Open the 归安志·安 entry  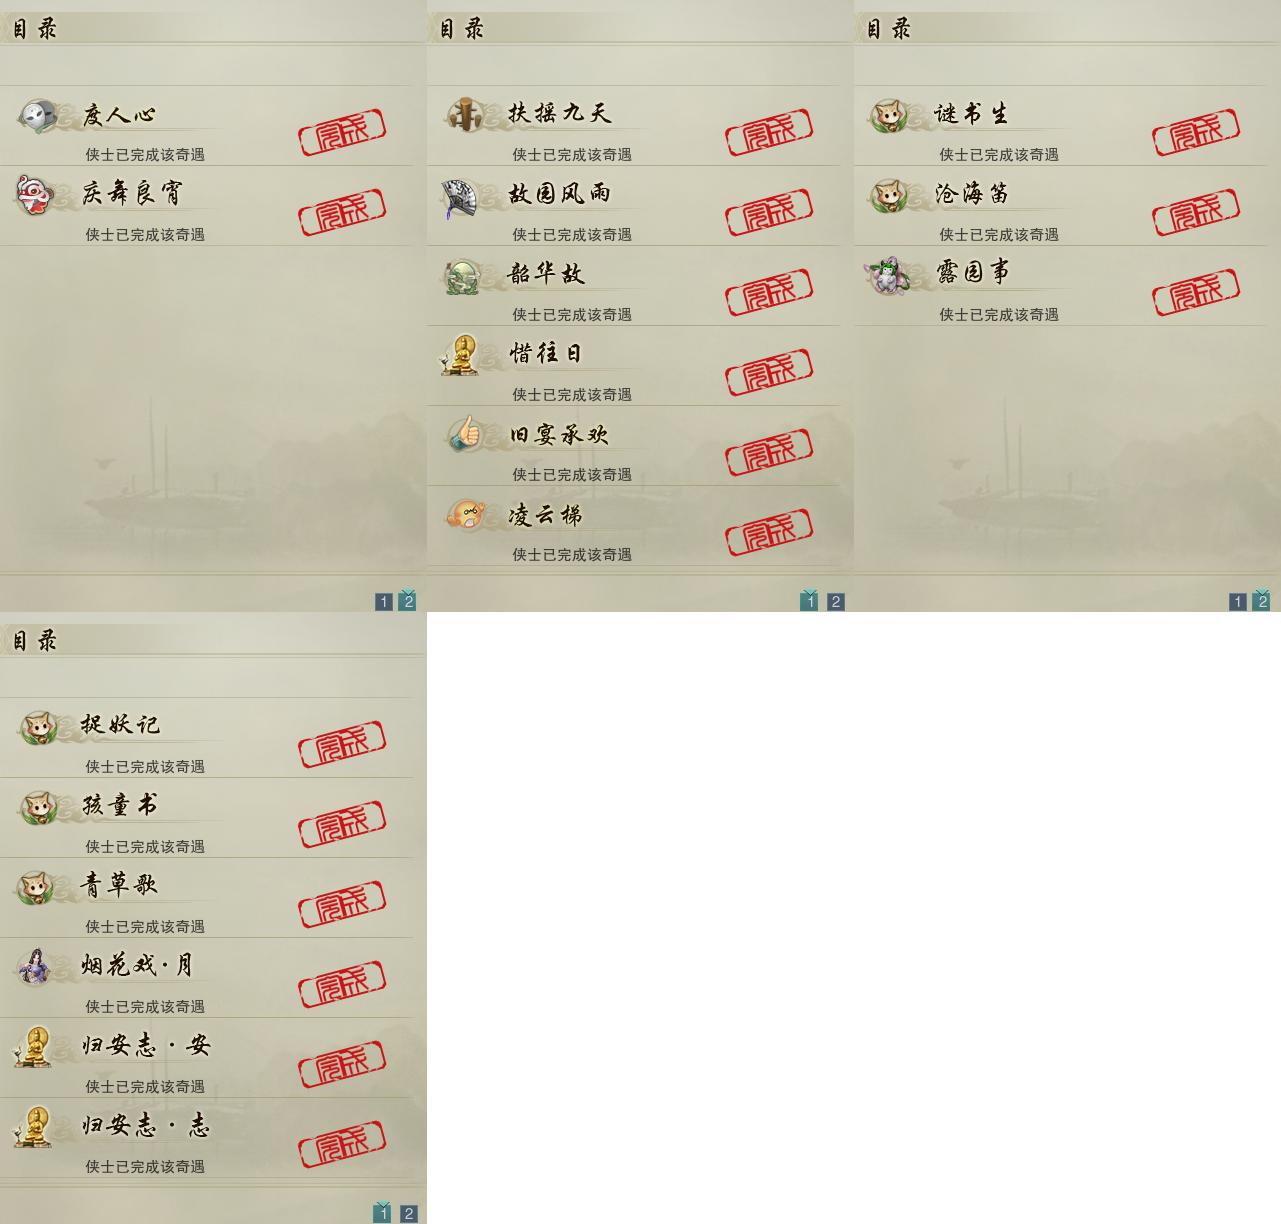(206, 1058)
